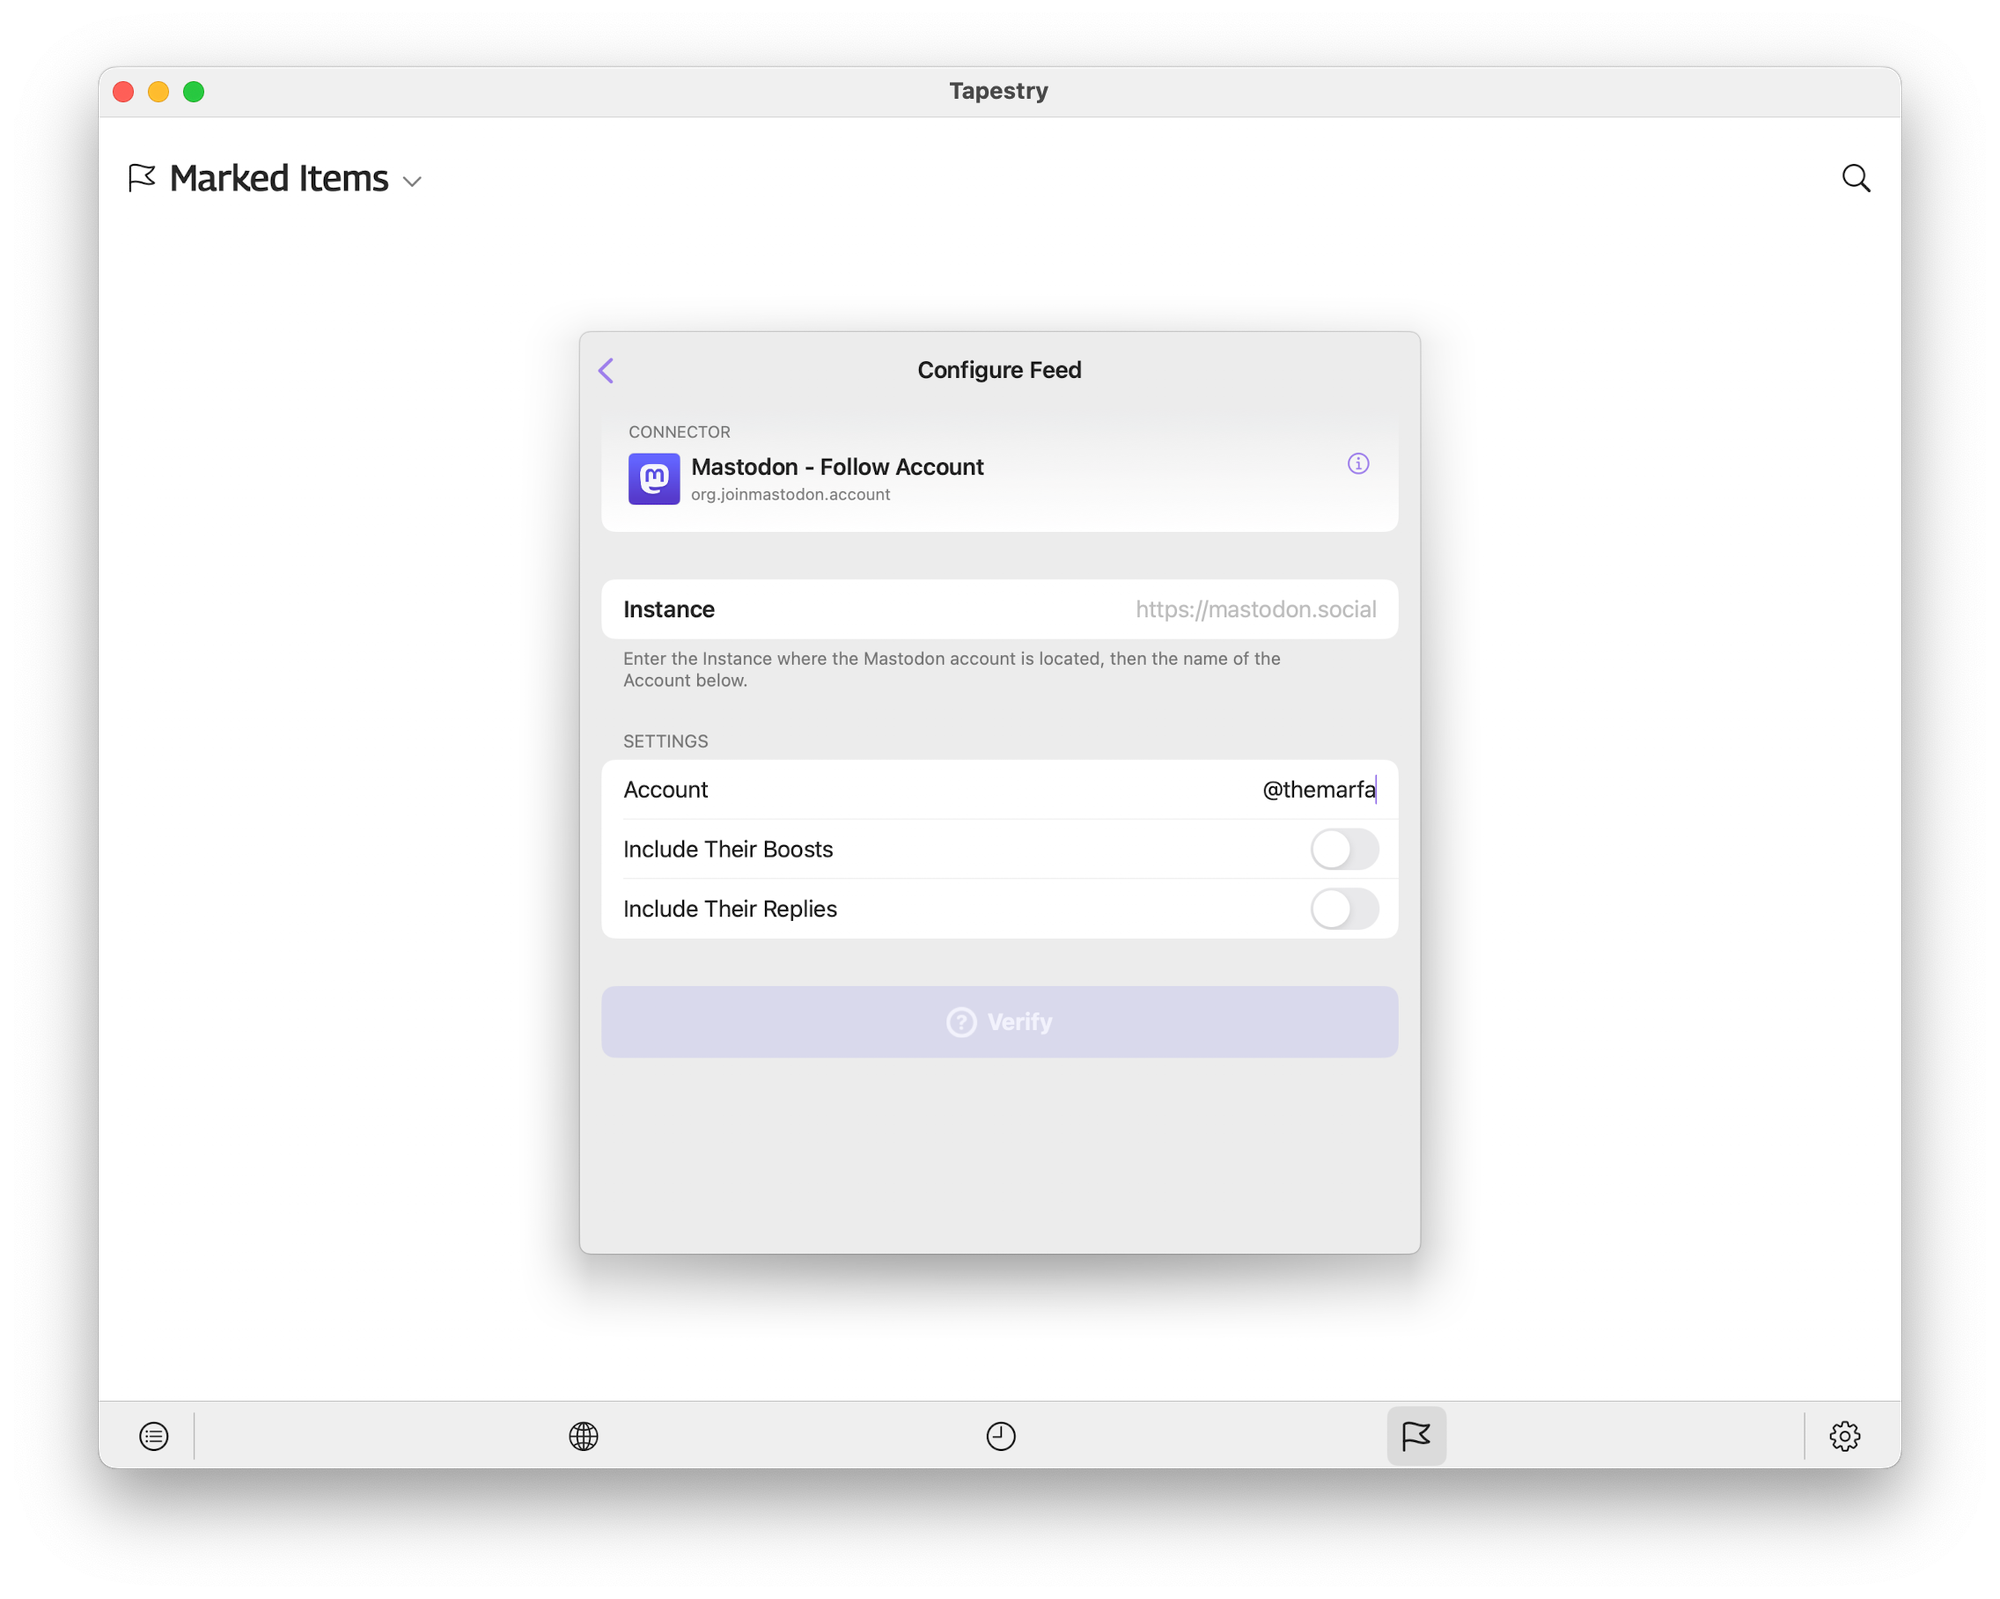Select the flag Marked Items tab
The width and height of the screenshot is (2000, 1599).
click(x=1415, y=1436)
